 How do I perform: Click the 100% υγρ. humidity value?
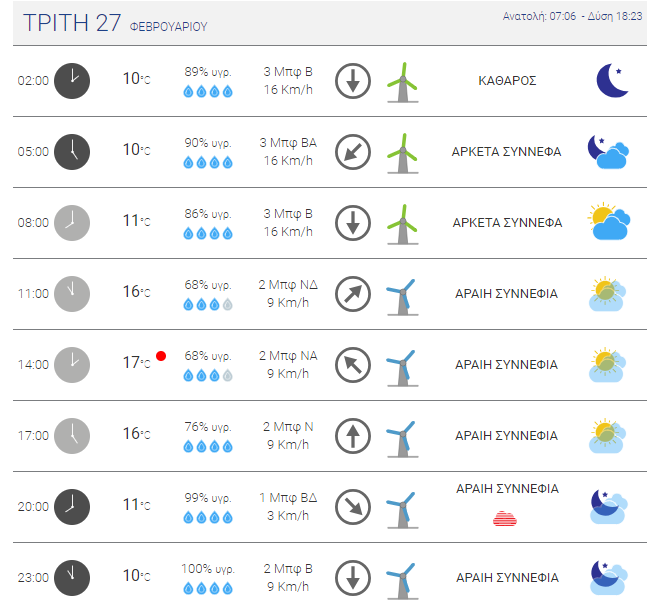(x=208, y=569)
